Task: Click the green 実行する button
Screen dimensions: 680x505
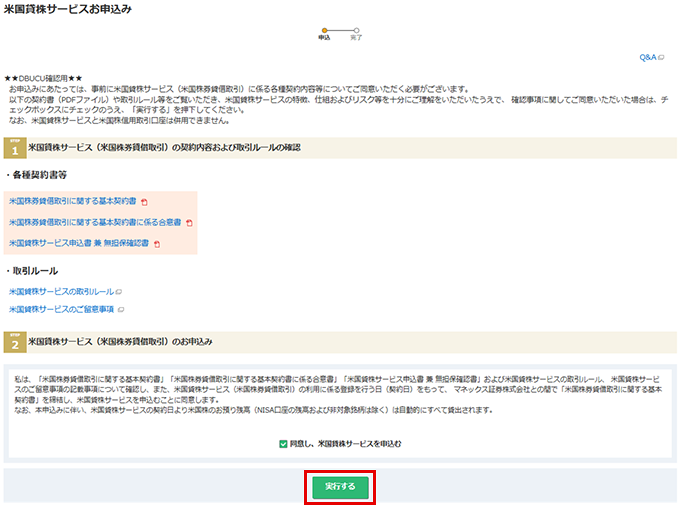Action: pyautogui.click(x=340, y=487)
